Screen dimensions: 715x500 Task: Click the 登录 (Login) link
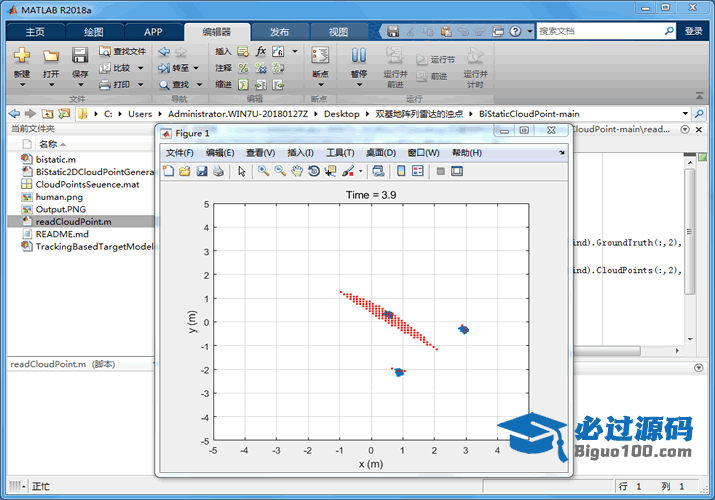click(694, 31)
